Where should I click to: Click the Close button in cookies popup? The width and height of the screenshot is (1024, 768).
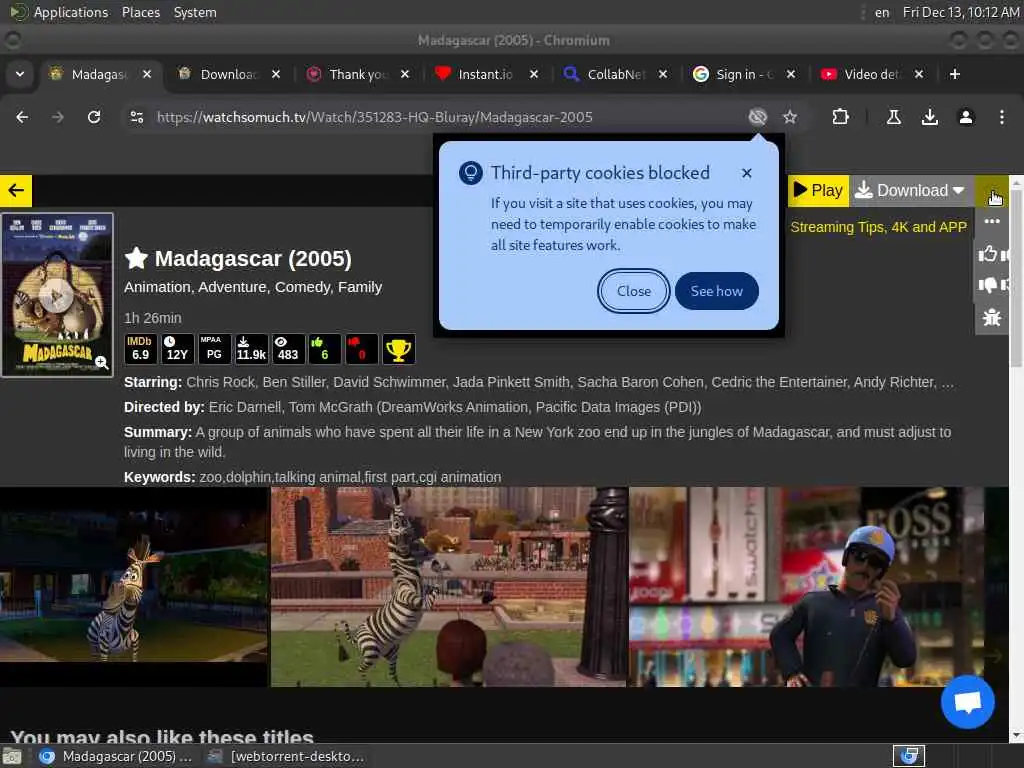(x=633, y=291)
